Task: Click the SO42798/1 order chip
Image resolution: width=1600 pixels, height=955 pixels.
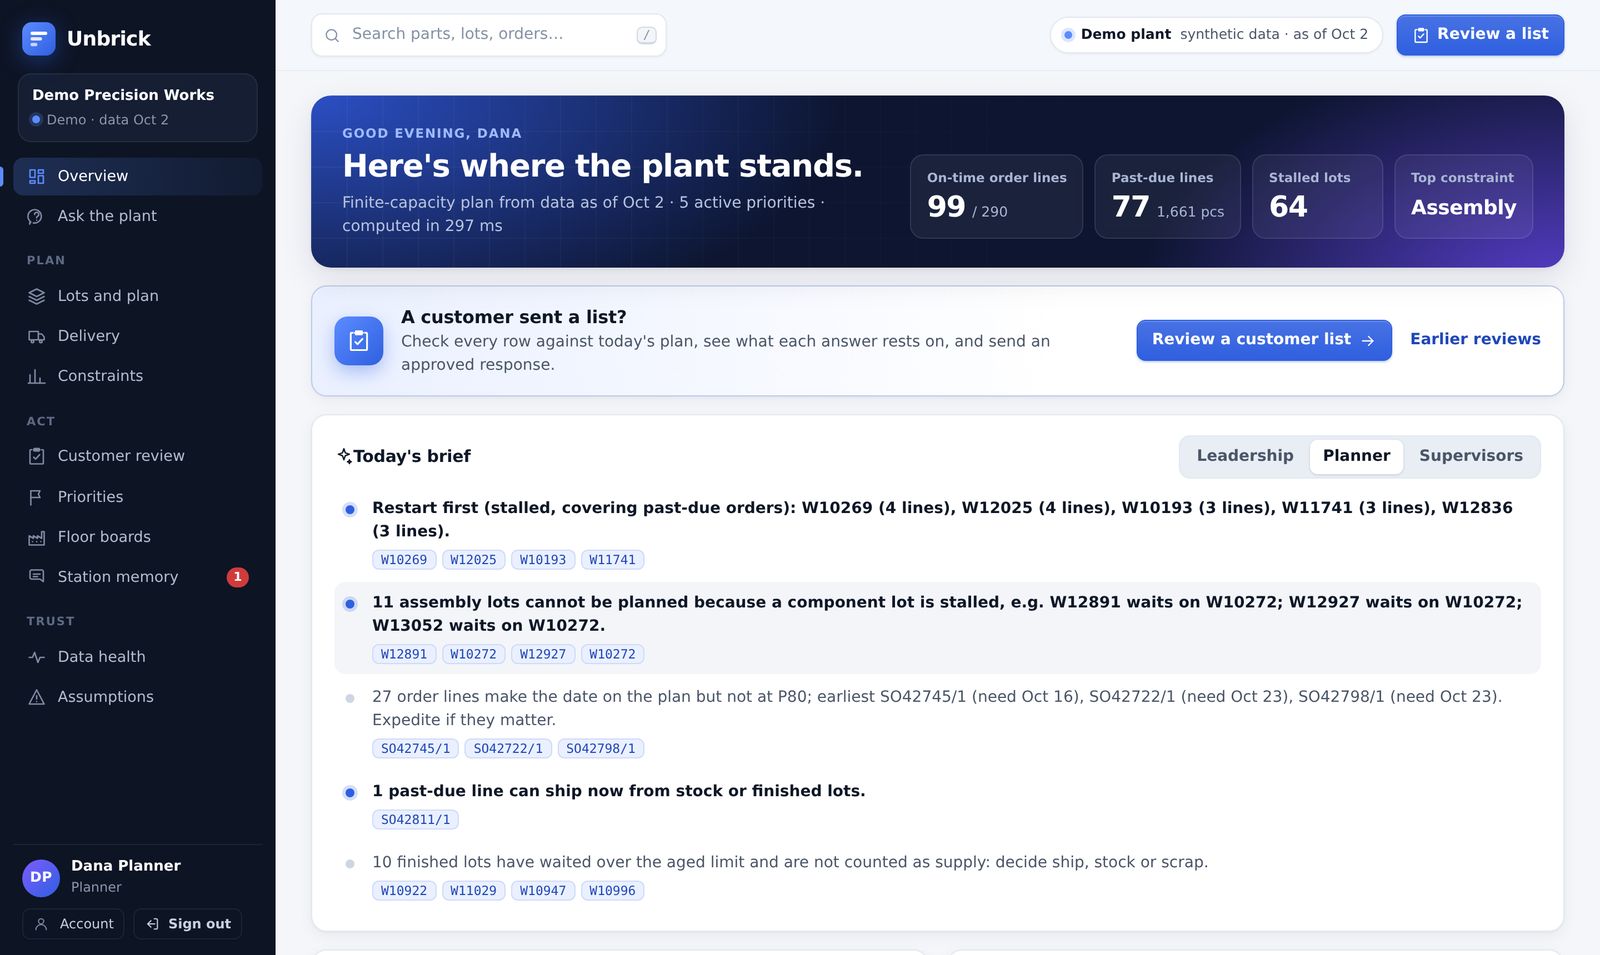Action: point(601,748)
